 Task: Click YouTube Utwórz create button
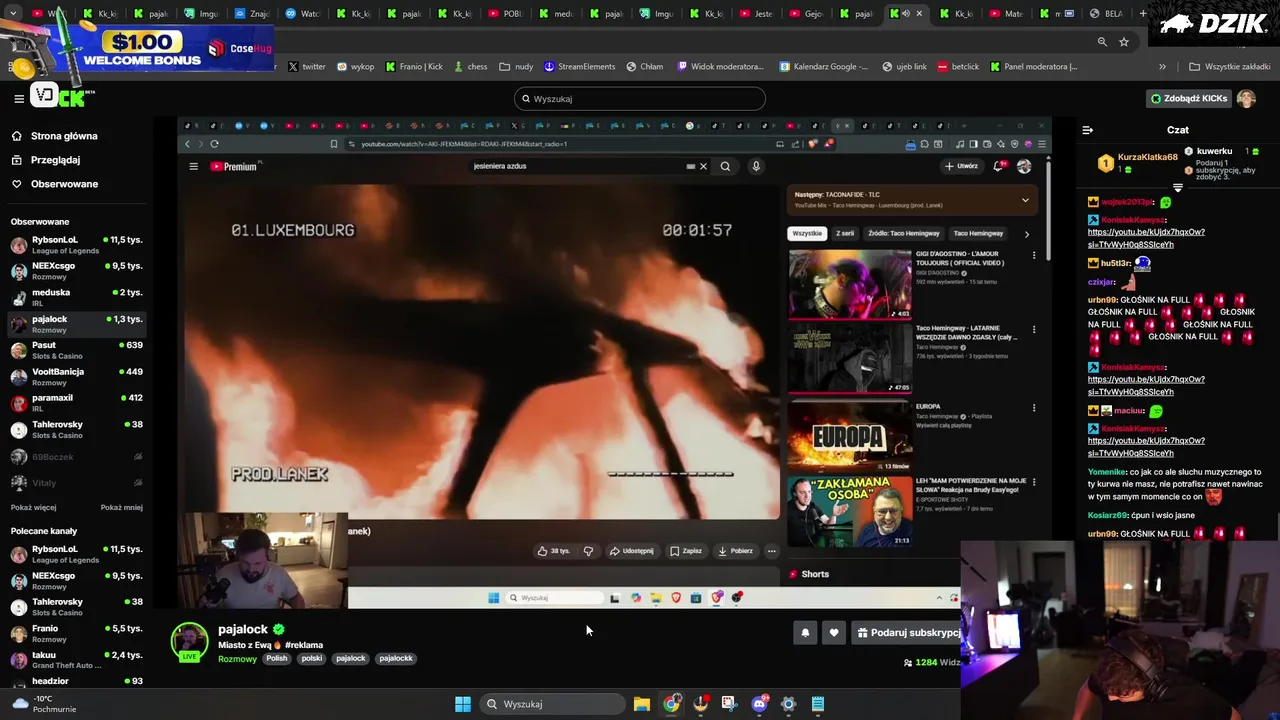pyautogui.click(x=961, y=166)
